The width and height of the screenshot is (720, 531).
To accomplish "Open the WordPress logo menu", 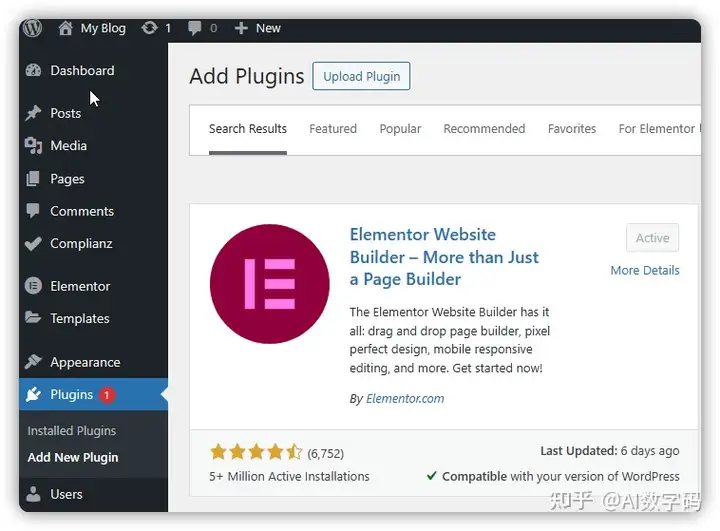I will point(33,28).
